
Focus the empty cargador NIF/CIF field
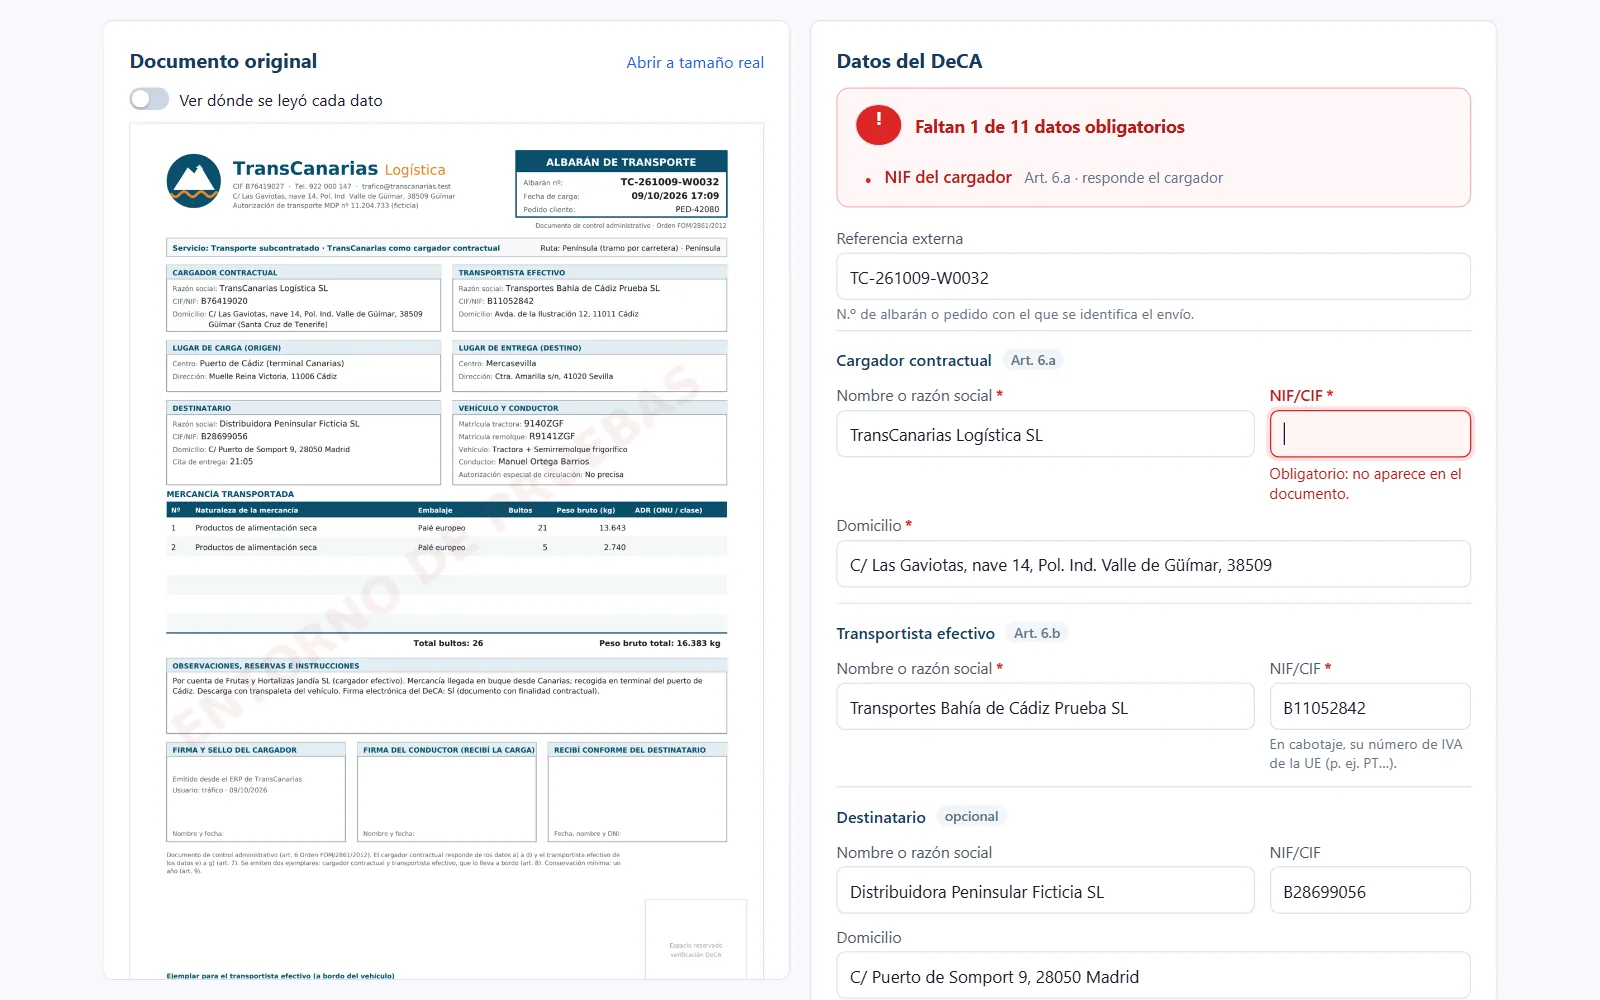1370,434
